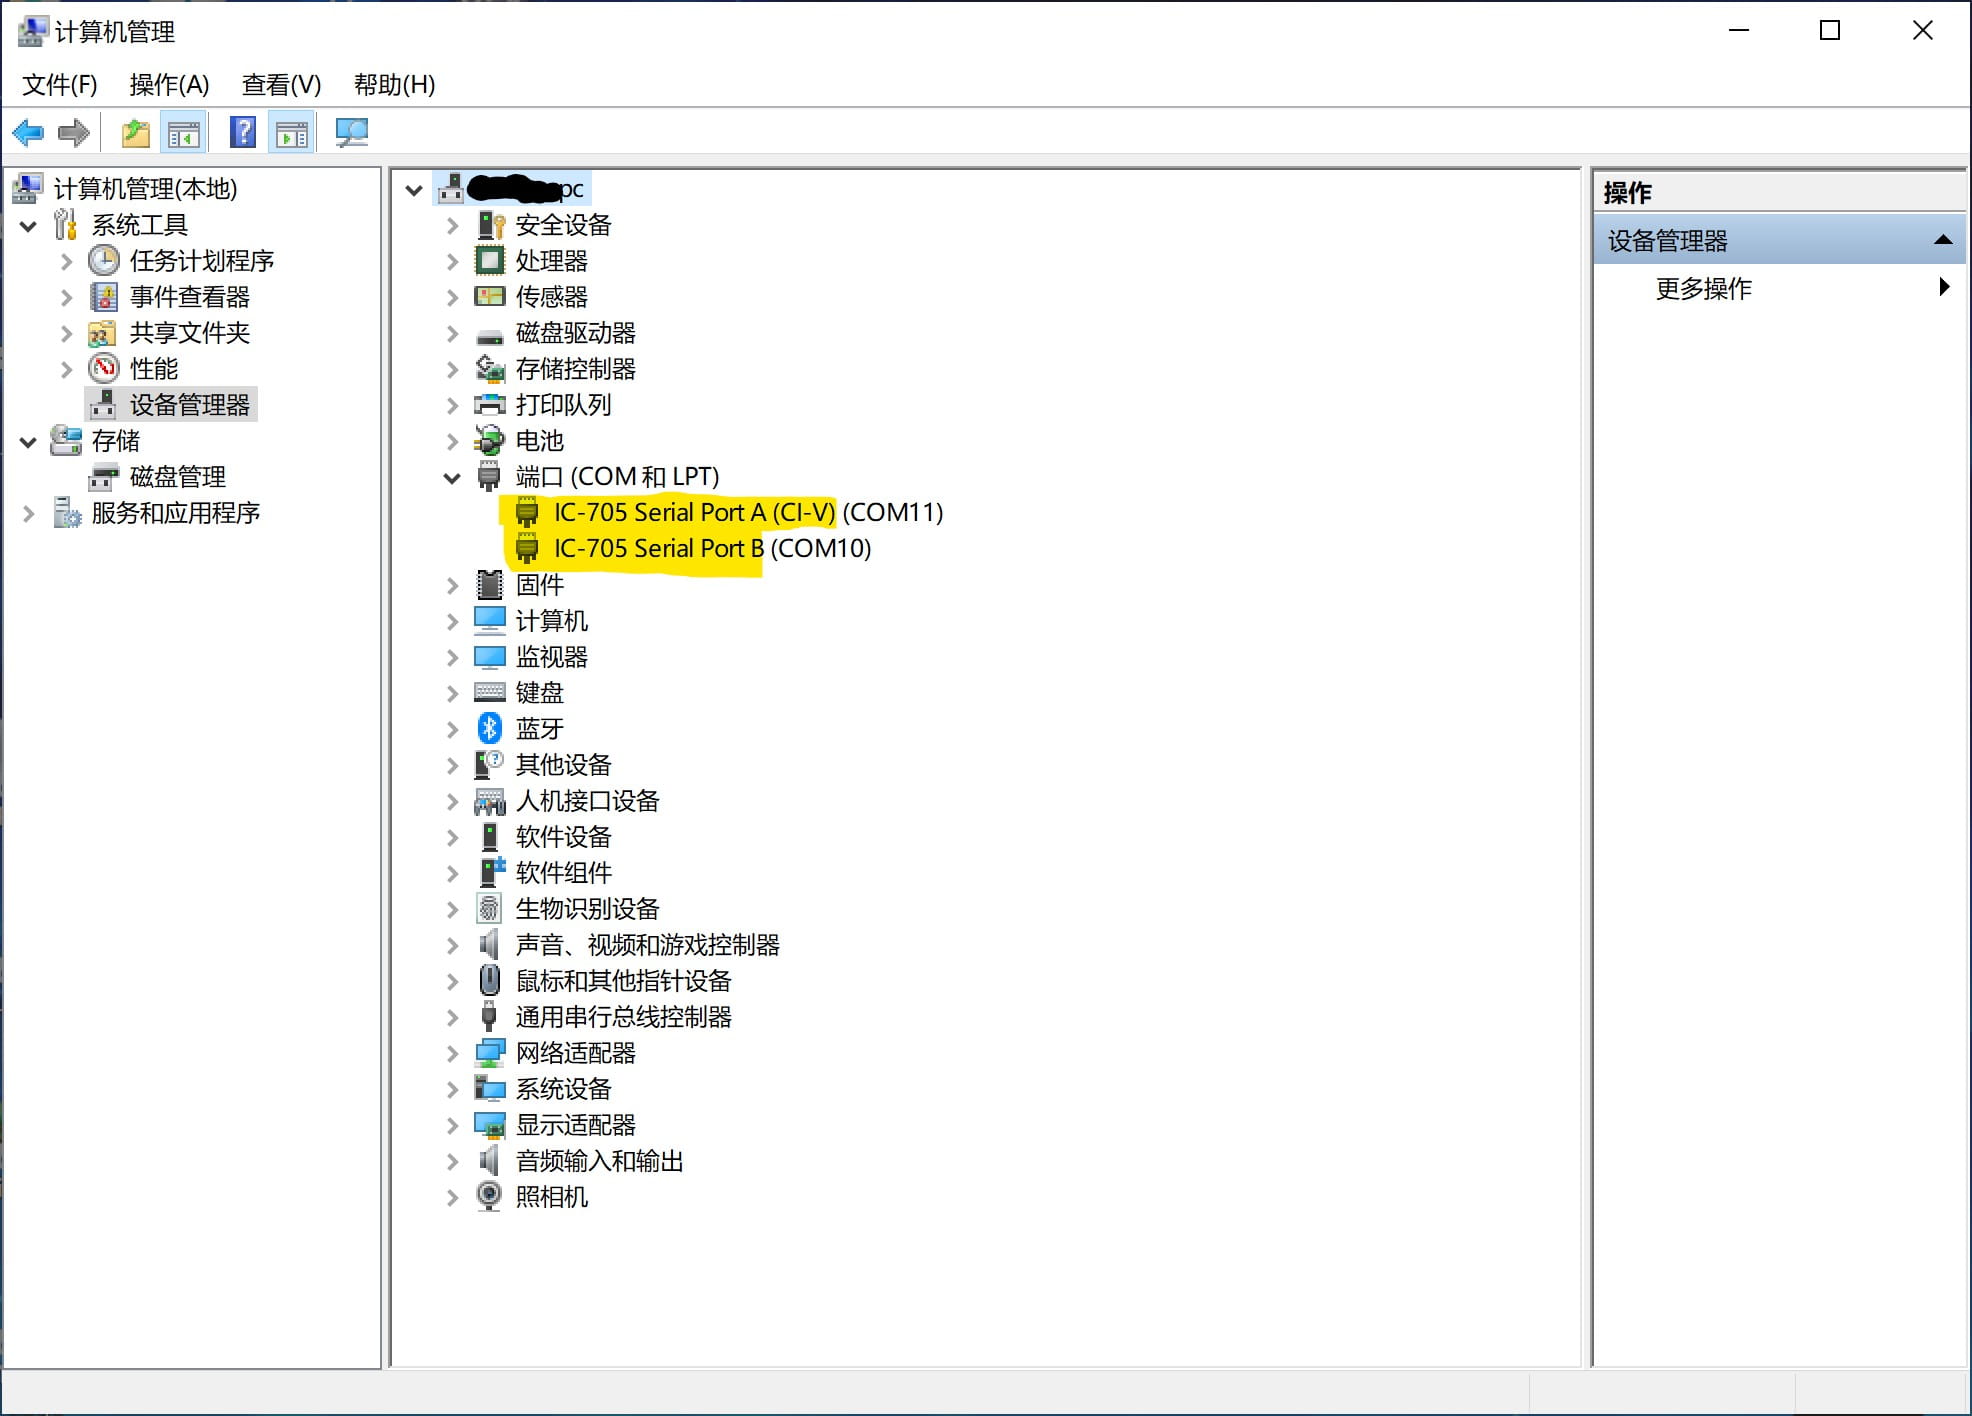Screen dimensions: 1972x1416
Task: Click the up-one-level folder toolbar icon
Action: point(136,133)
